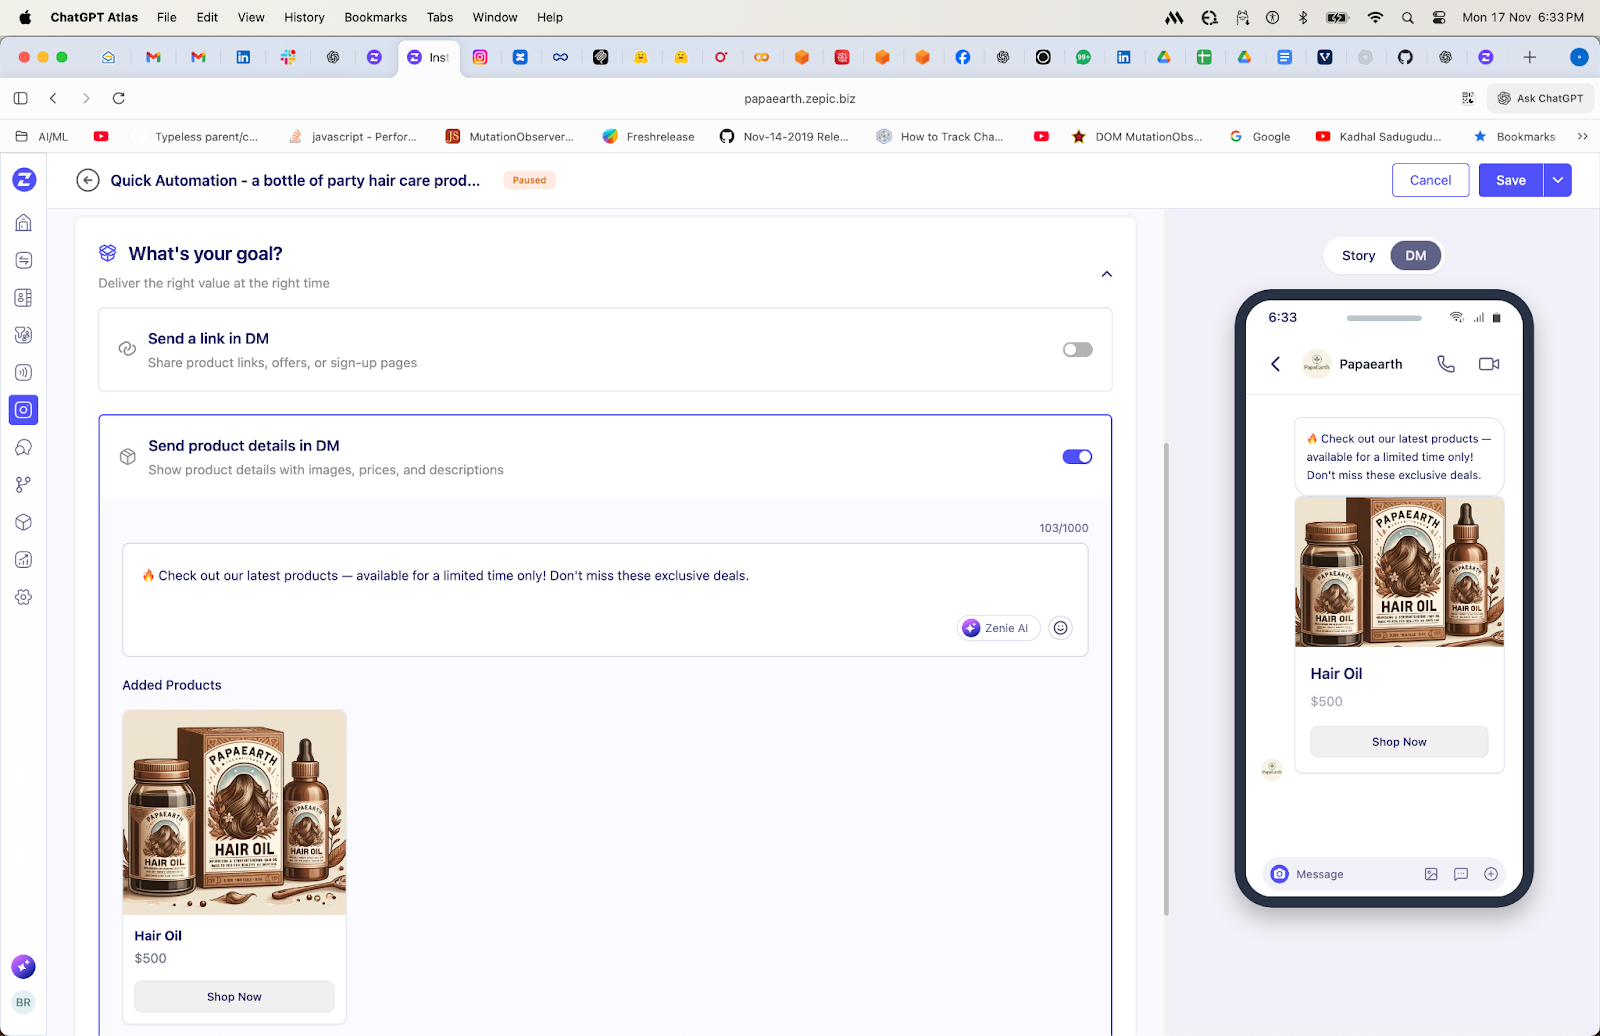Open macOS Spotlight search in the menu bar
This screenshot has width=1600, height=1036.
[x=1408, y=17]
